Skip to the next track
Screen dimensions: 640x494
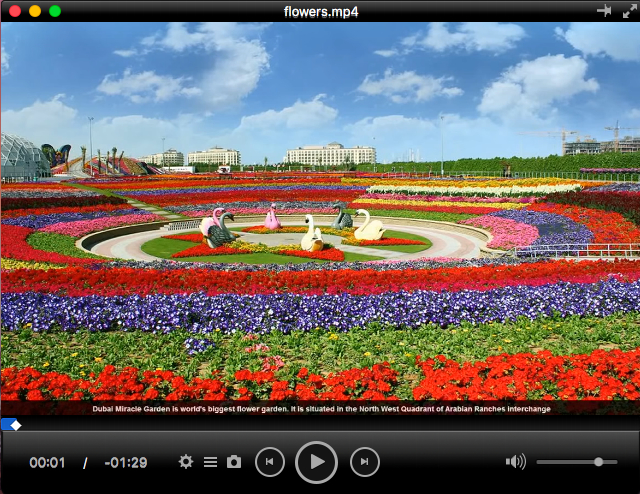pos(365,462)
